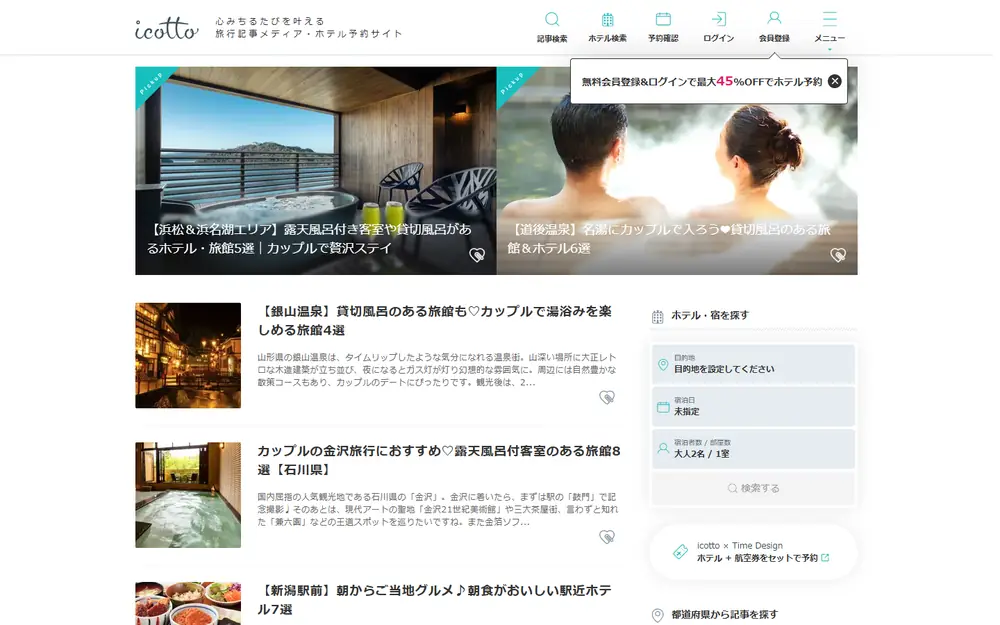Click 金沢 article description starting 国内屈指
This screenshot has height=625, width=1000.
click(438, 510)
